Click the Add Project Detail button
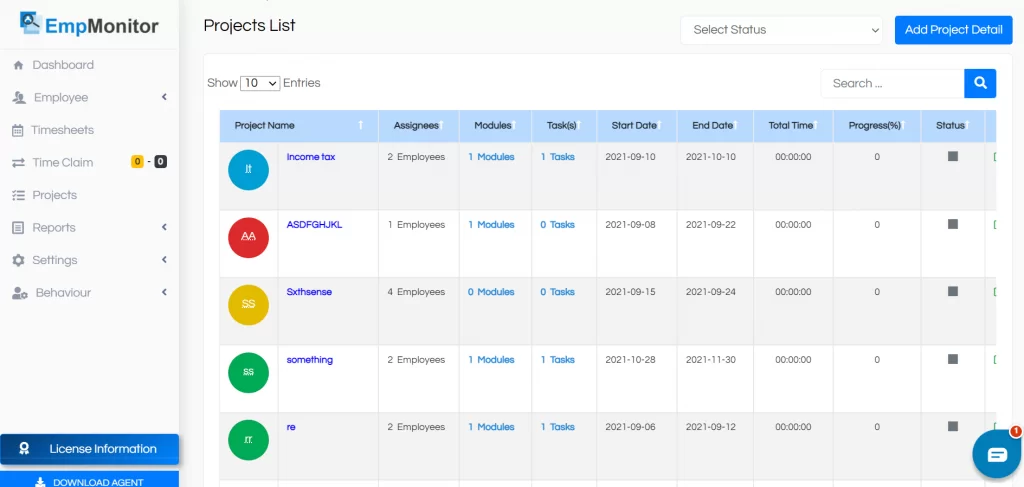Screen dimensions: 1024x487 coord(953,30)
